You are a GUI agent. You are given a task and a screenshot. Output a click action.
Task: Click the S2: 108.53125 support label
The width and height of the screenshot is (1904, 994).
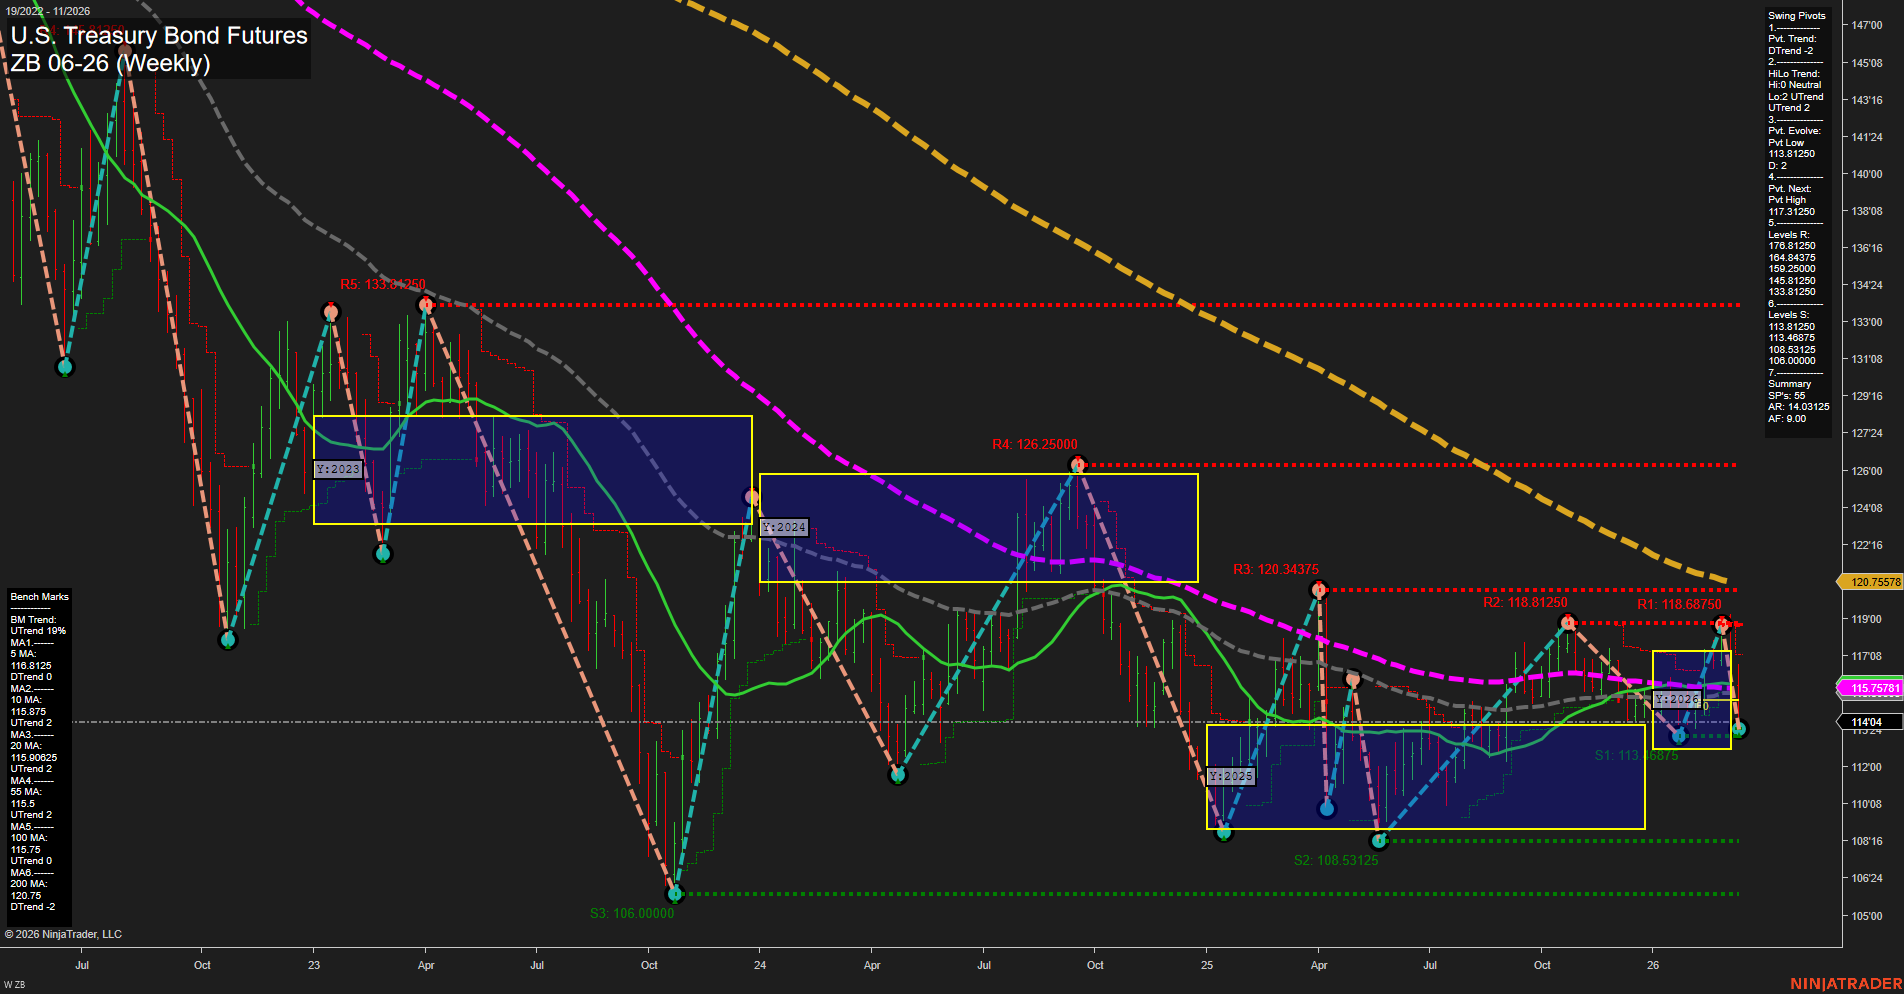pos(1337,860)
